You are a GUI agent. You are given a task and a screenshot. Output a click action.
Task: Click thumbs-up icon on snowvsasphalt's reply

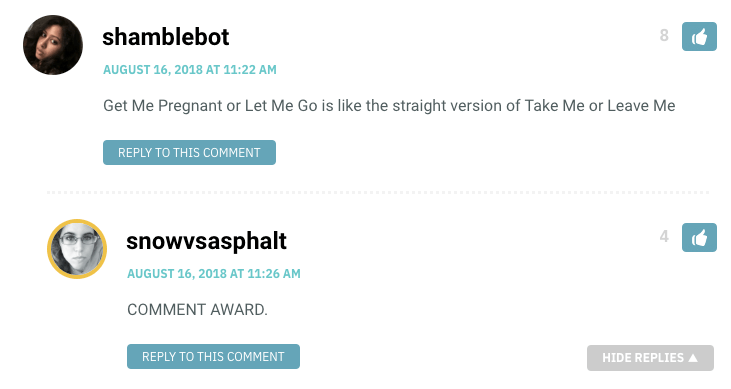coord(699,237)
